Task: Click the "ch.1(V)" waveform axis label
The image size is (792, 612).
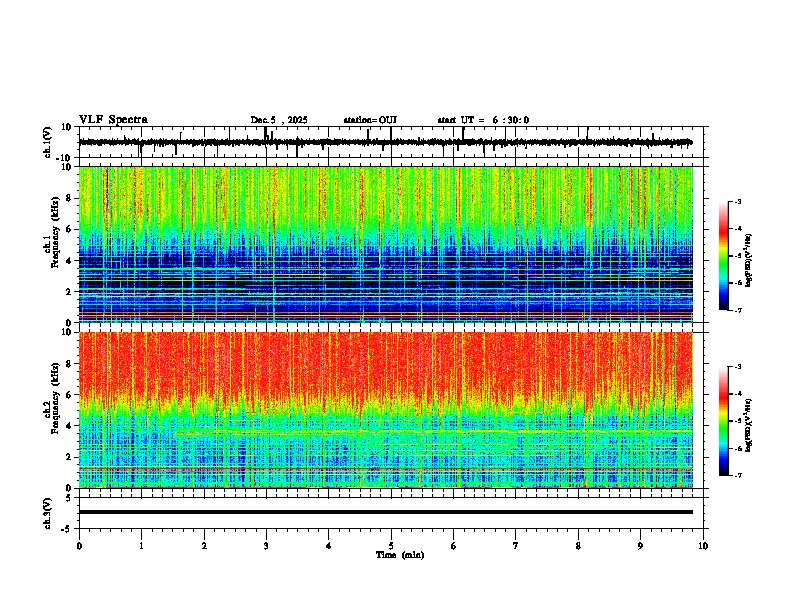Action: click(48, 142)
